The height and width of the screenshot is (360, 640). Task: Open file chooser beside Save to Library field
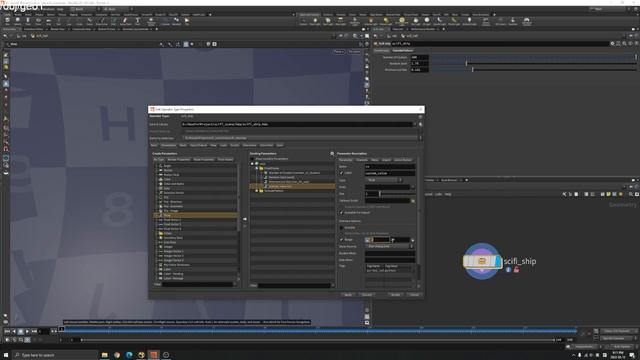coord(420,124)
